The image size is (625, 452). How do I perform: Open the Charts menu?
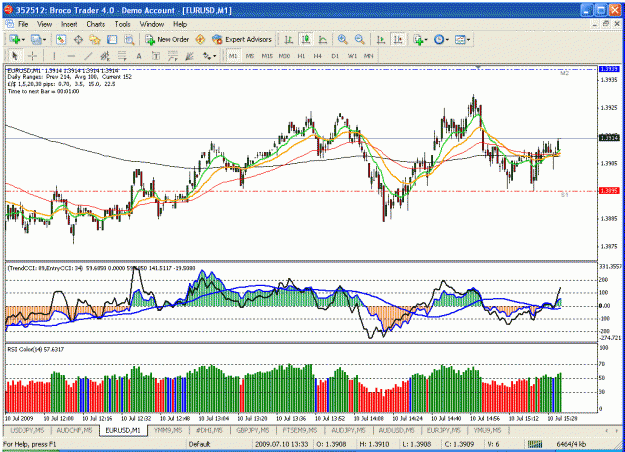(96, 24)
